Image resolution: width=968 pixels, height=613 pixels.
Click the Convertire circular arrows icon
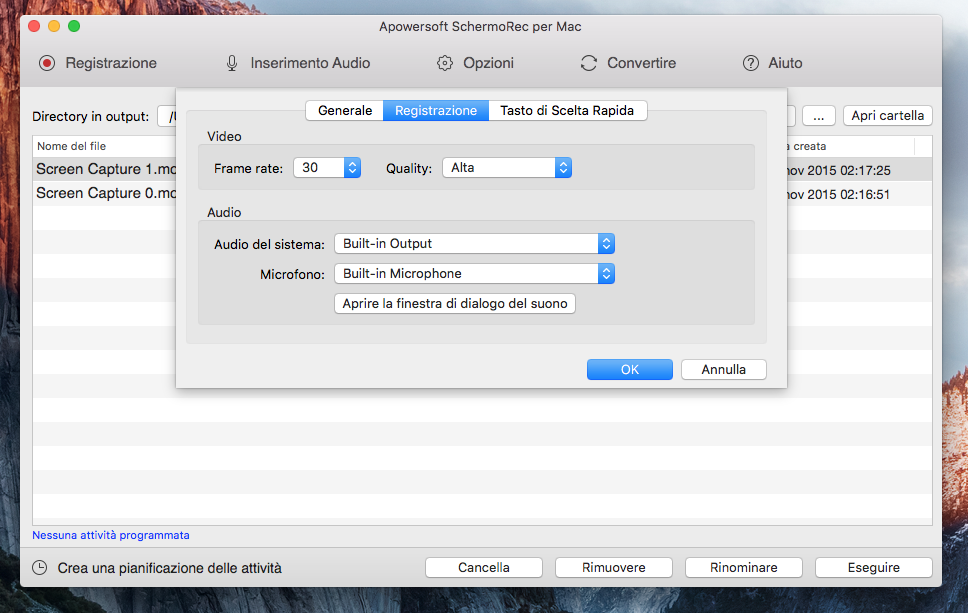(x=588, y=63)
